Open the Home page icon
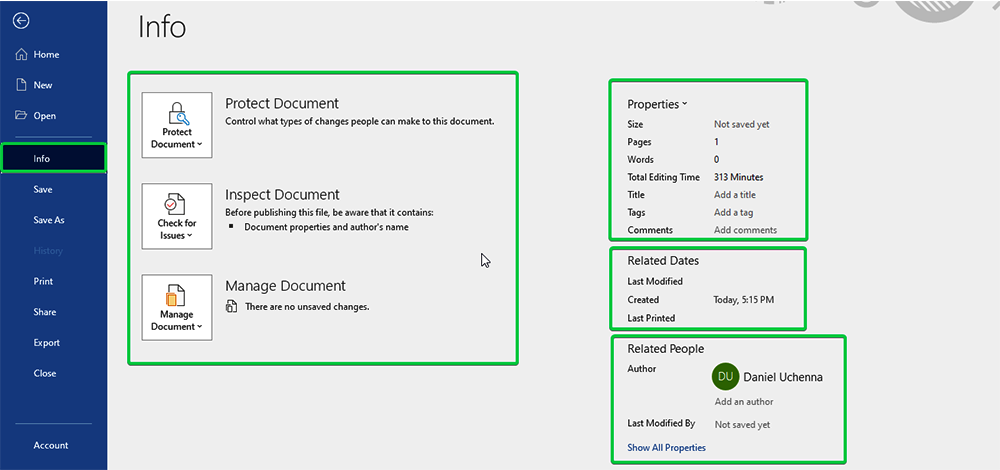This screenshot has width=1000, height=470. [x=20, y=55]
